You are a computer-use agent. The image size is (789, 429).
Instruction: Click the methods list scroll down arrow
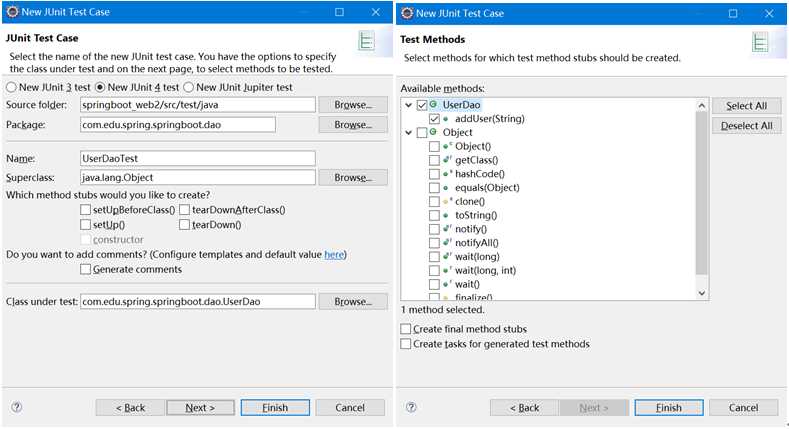click(701, 293)
